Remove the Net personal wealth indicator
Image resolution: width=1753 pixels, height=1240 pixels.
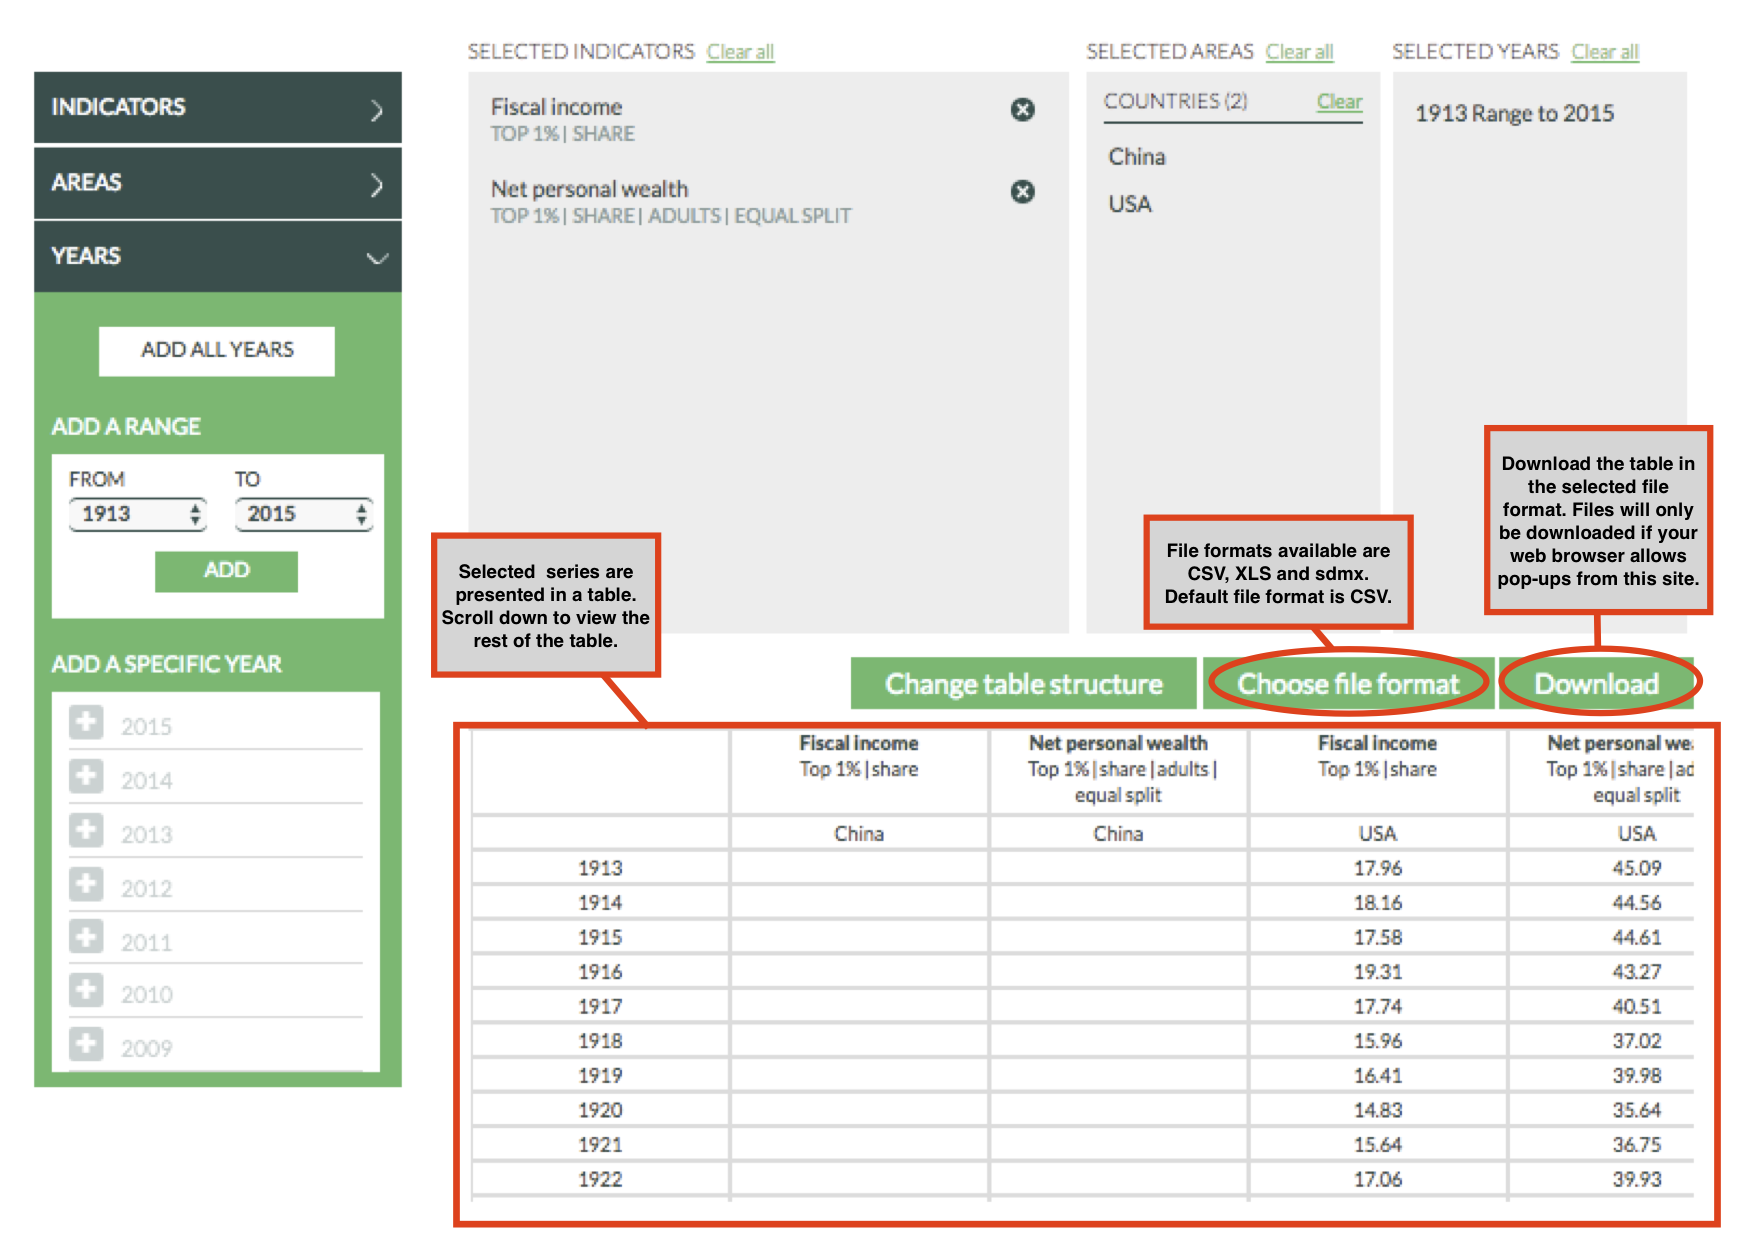click(x=1022, y=191)
